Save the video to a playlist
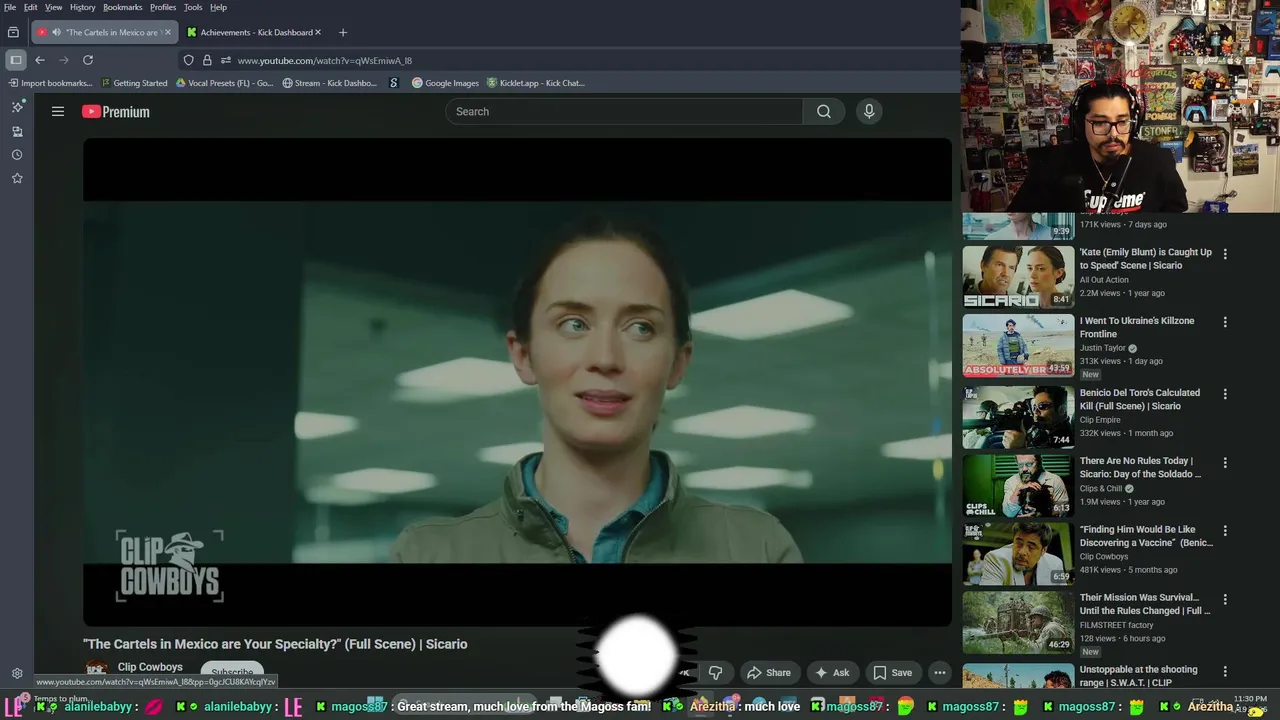This screenshot has height=720, width=1280. pyautogui.click(x=892, y=673)
